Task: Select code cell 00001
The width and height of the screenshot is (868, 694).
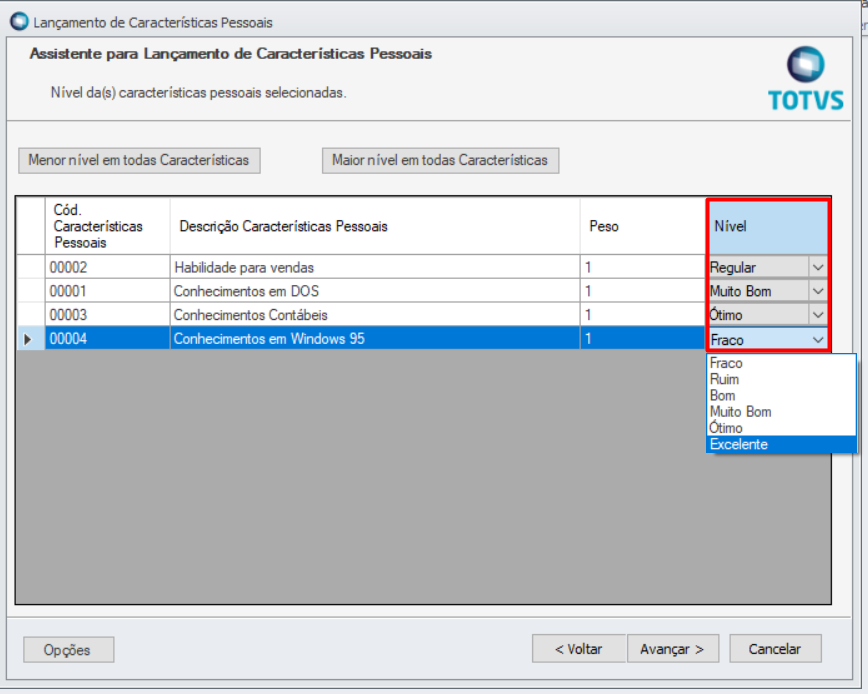Action: [107, 291]
